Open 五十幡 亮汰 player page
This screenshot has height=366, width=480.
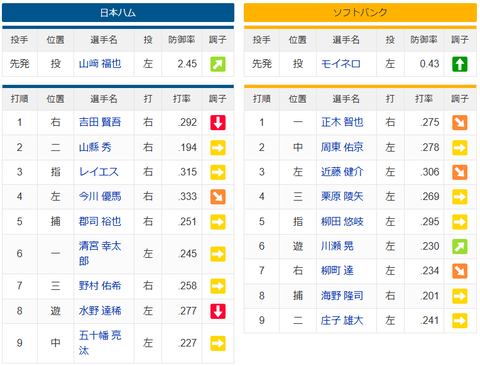(100, 343)
